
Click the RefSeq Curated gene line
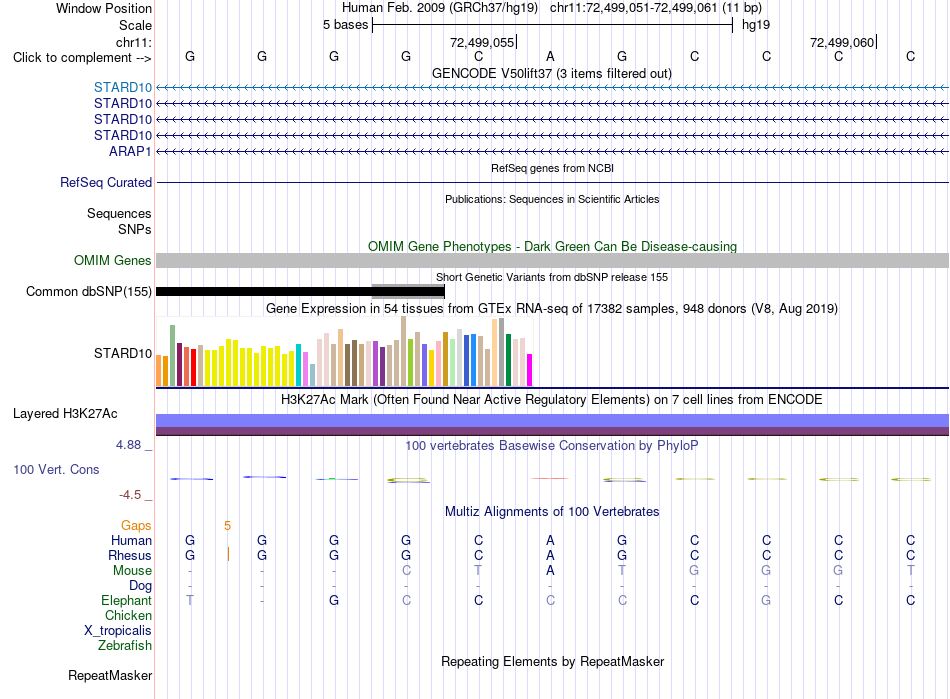pyautogui.click(x=552, y=182)
